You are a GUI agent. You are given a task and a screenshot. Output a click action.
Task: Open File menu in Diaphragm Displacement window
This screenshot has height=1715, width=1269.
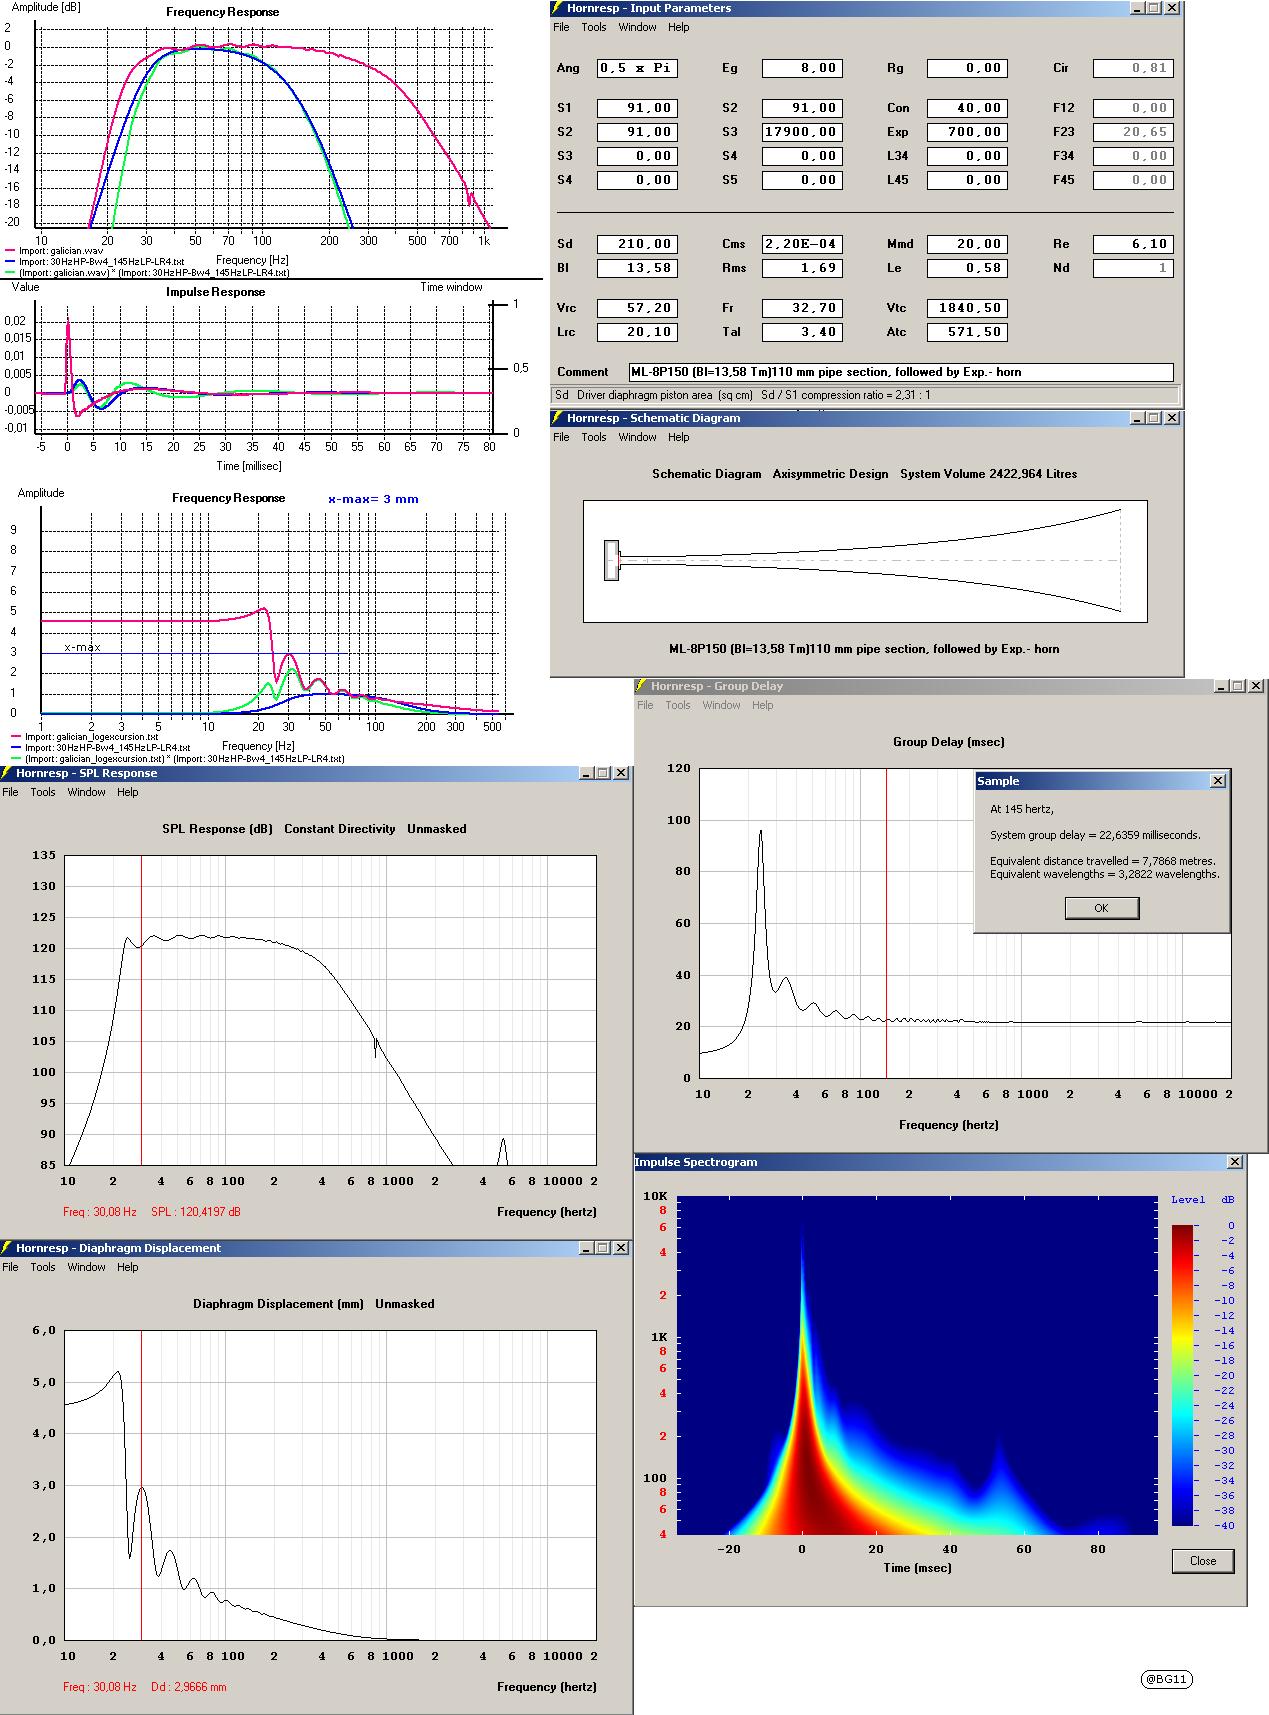point(10,1267)
